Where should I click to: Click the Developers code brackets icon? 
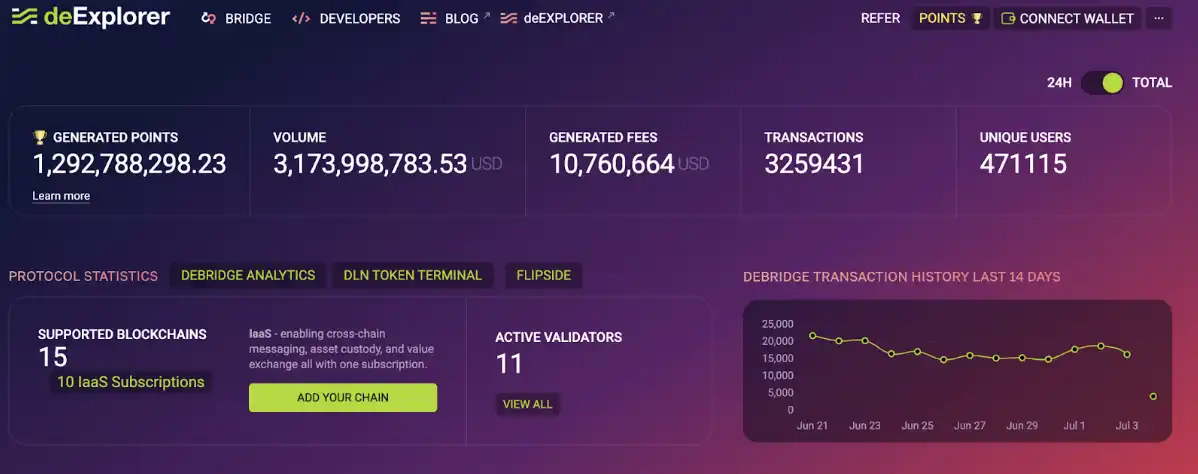(301, 19)
